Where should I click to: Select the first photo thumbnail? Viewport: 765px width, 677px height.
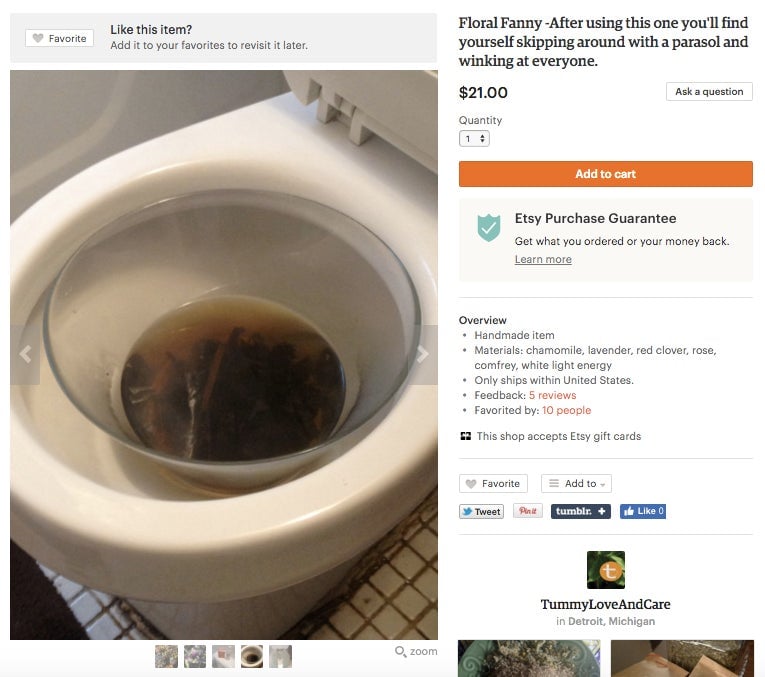167,656
